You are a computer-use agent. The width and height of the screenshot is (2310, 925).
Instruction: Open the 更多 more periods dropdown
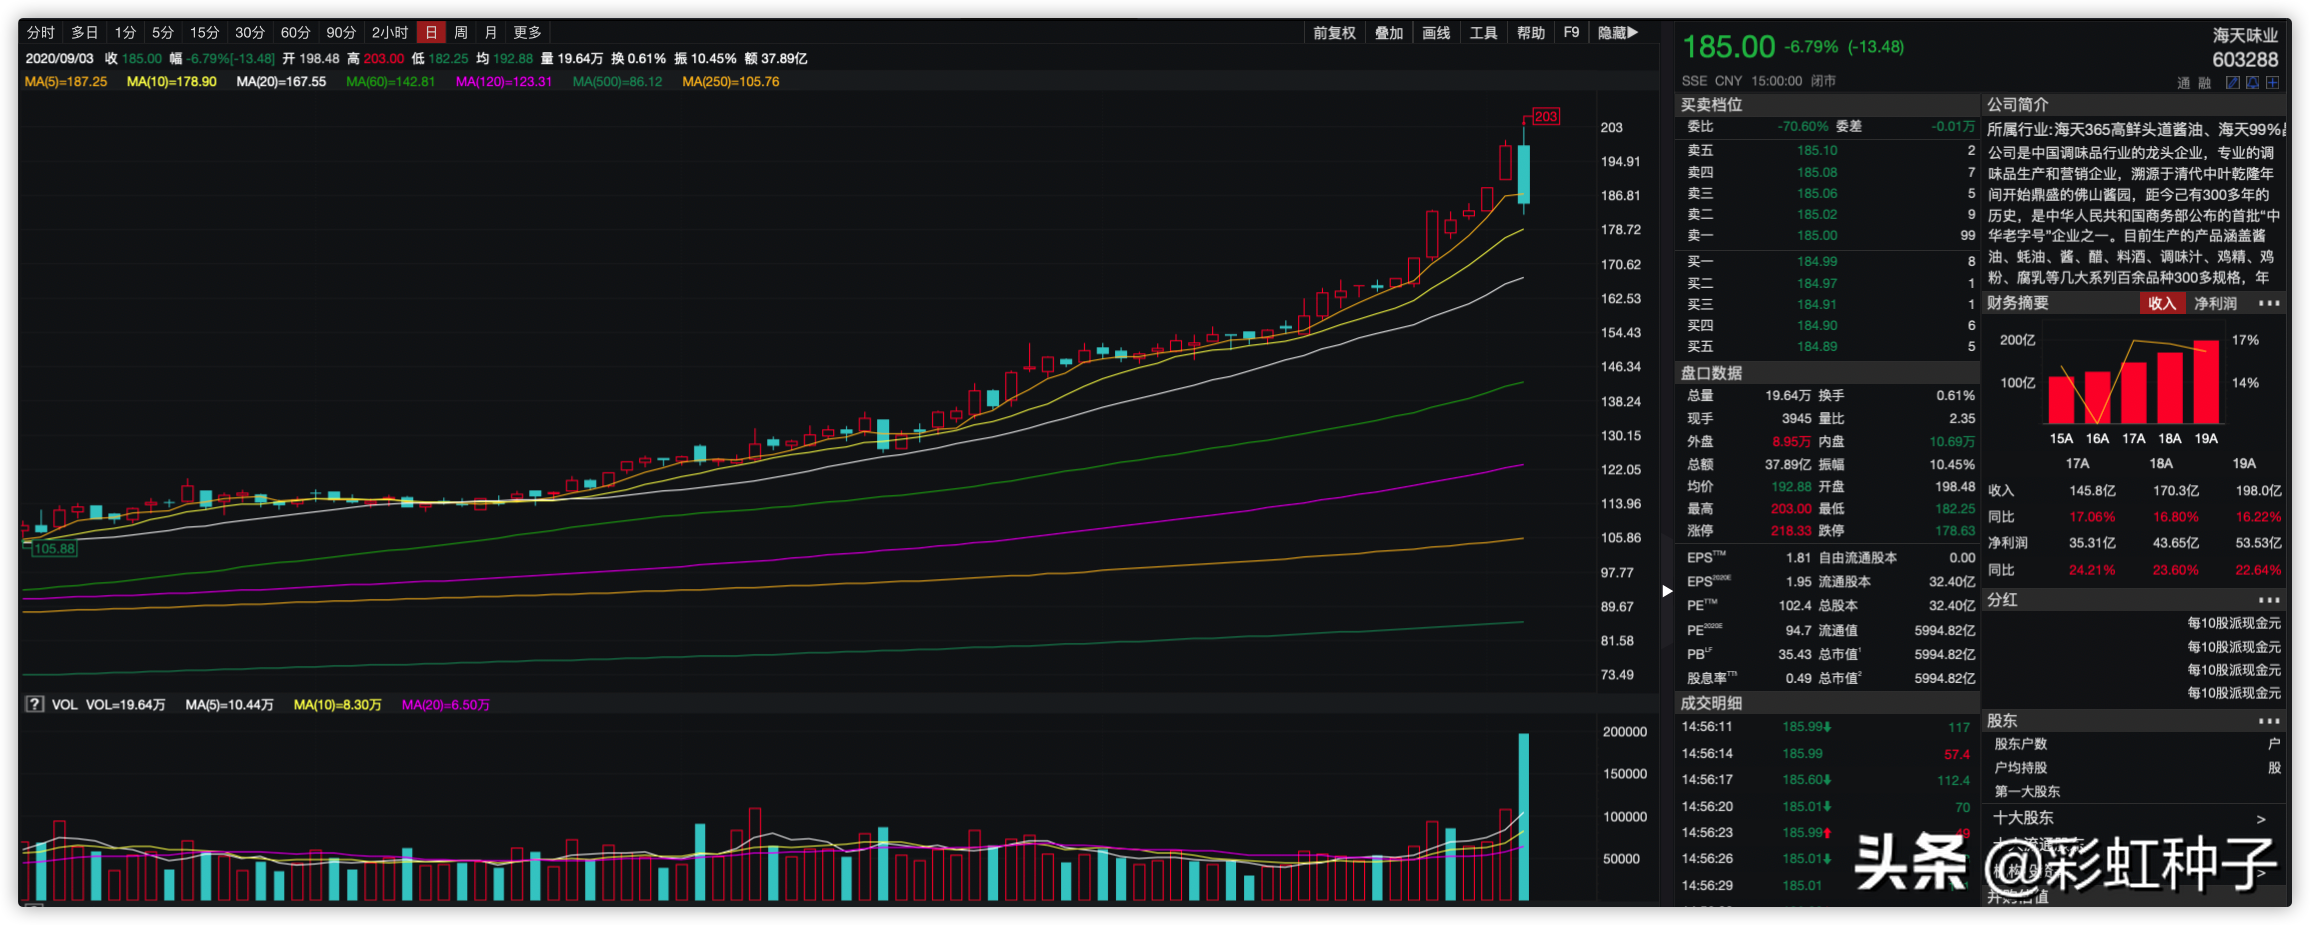tap(527, 33)
